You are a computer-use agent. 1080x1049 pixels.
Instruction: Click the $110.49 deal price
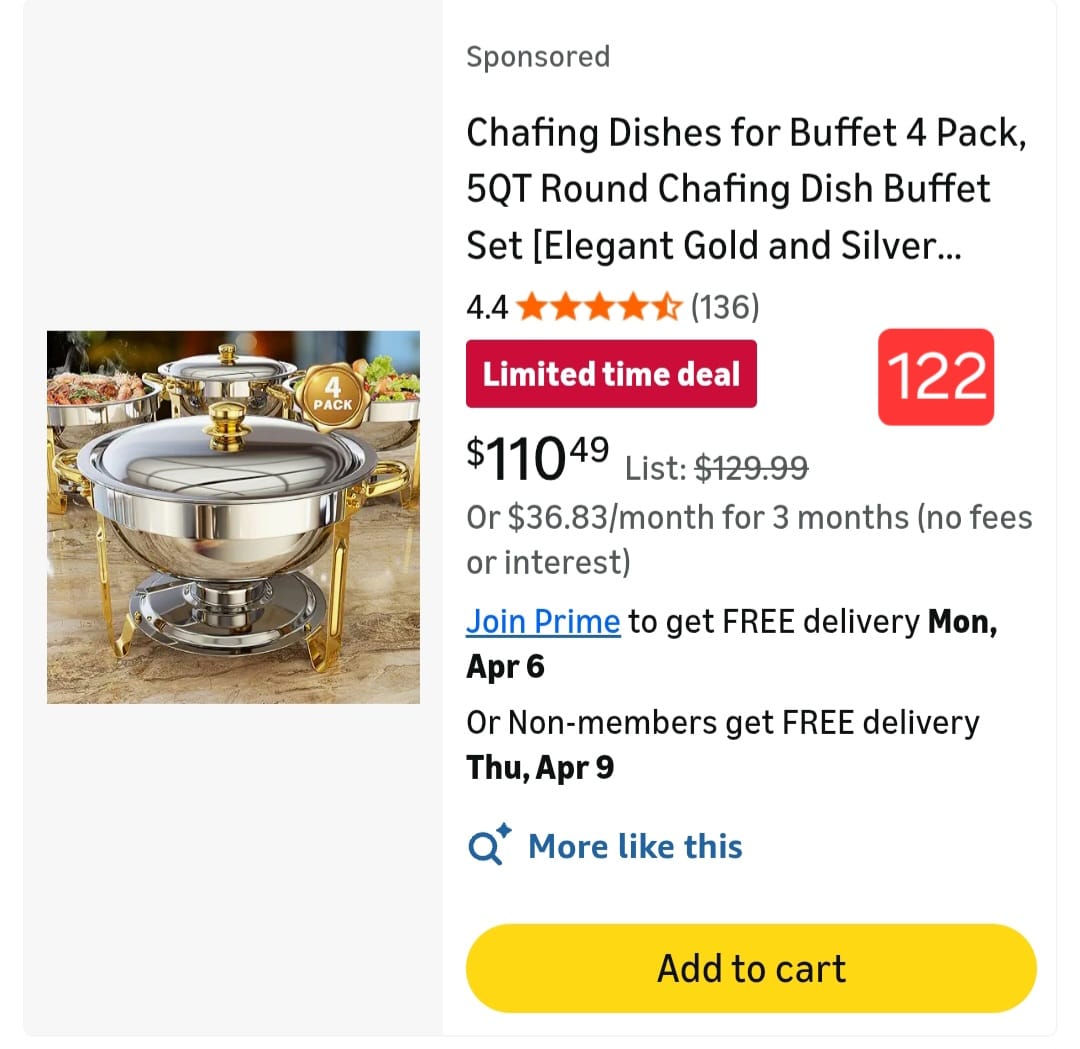(537, 458)
